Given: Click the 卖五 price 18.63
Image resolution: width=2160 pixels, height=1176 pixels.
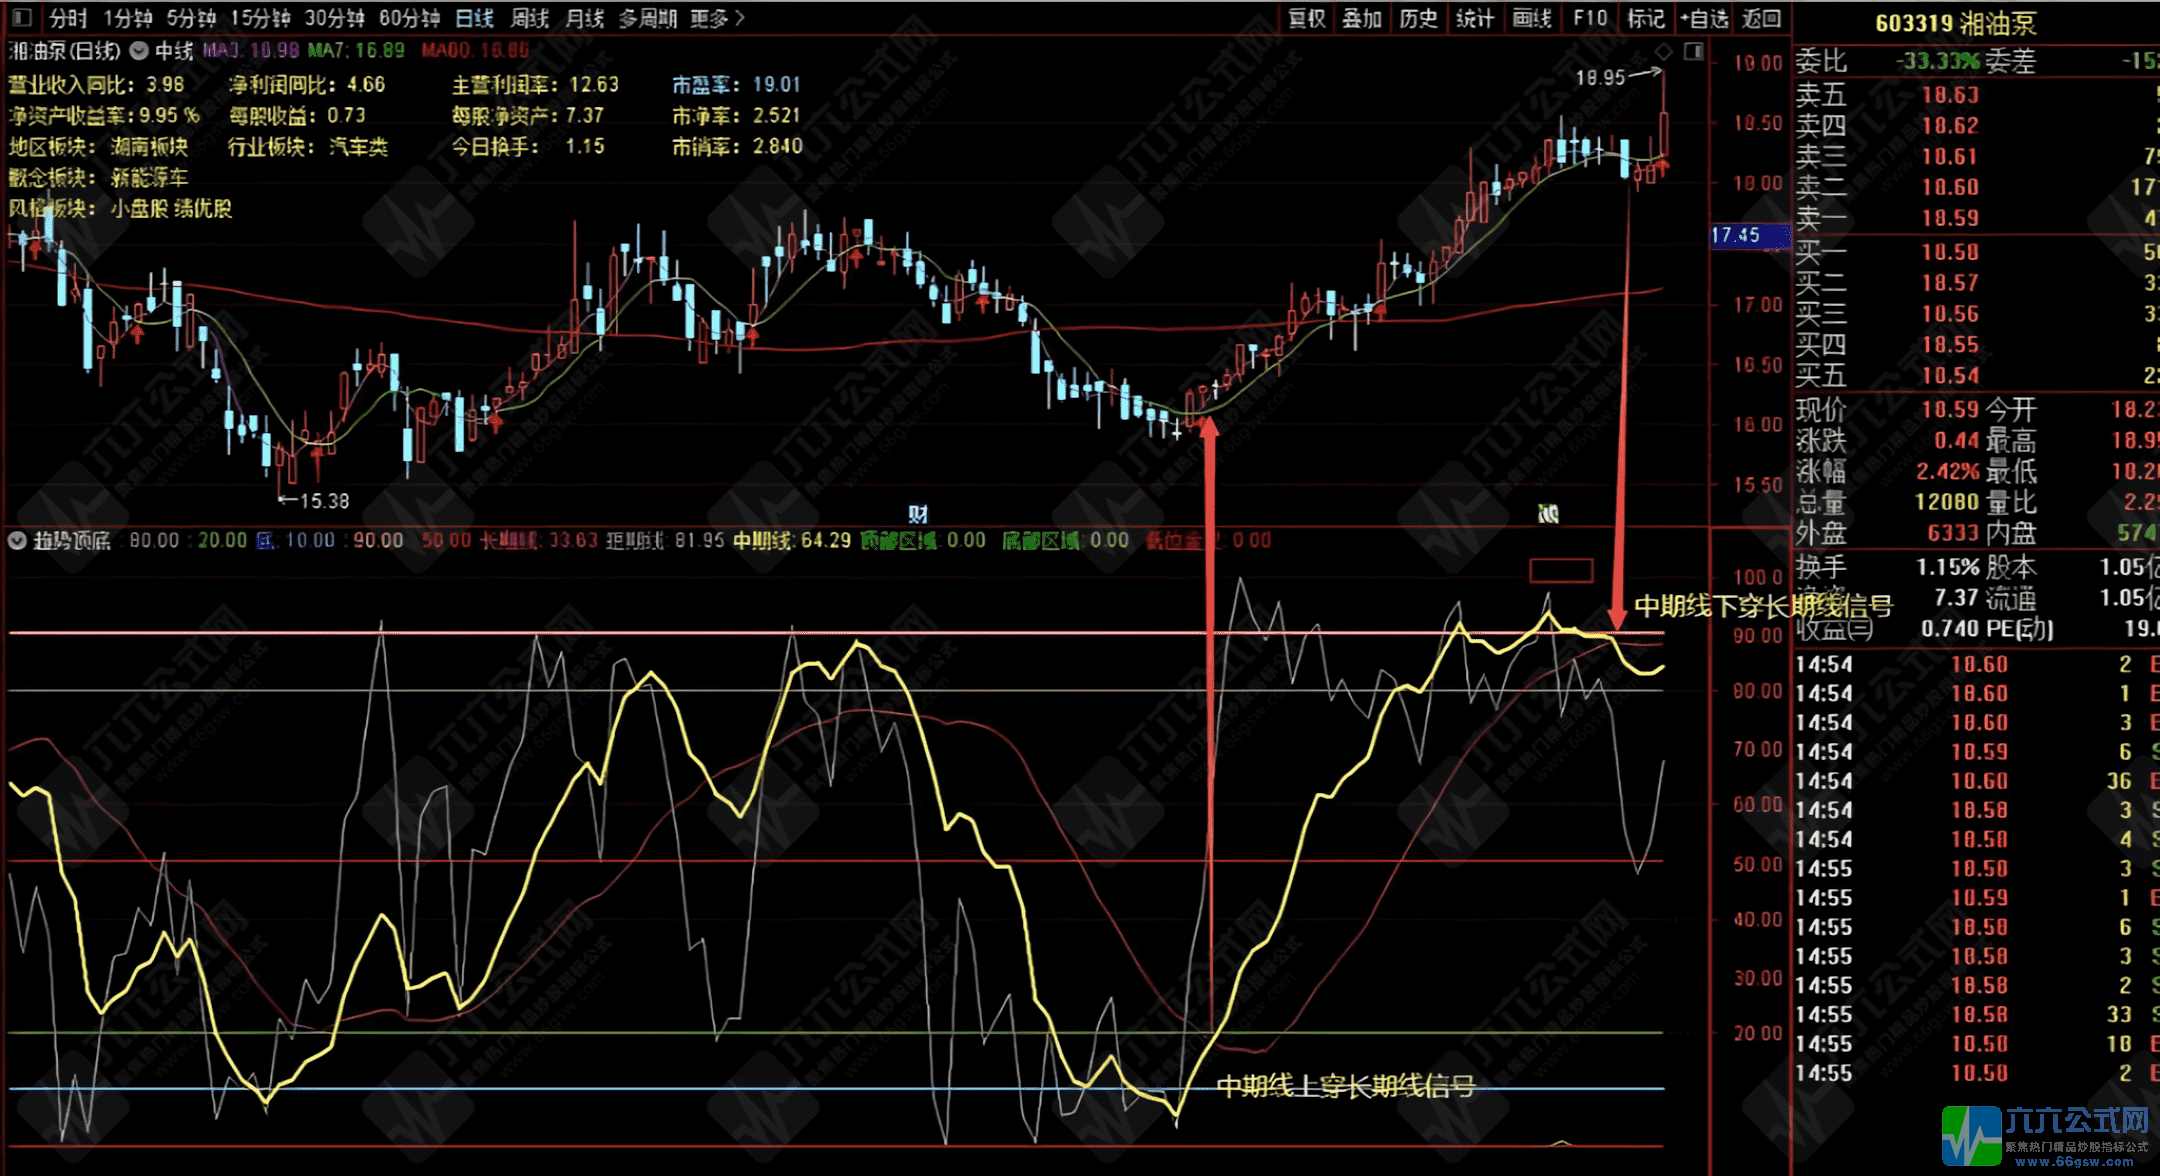Looking at the screenshot, I should click(x=1950, y=95).
